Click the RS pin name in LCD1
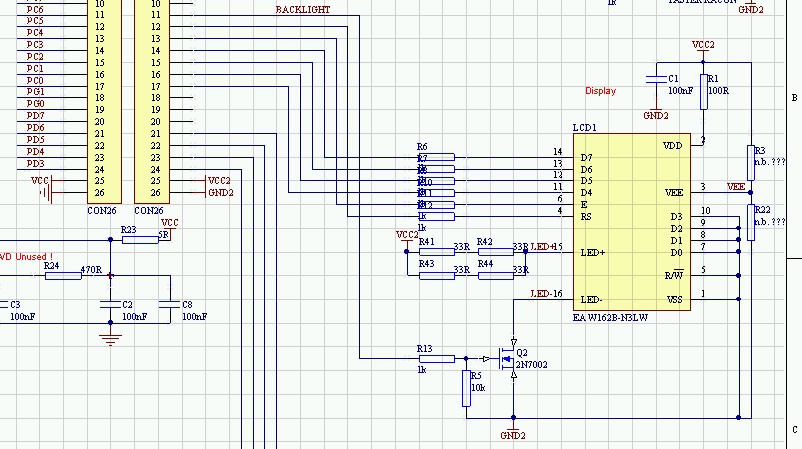This screenshot has width=802, height=449. tap(586, 217)
